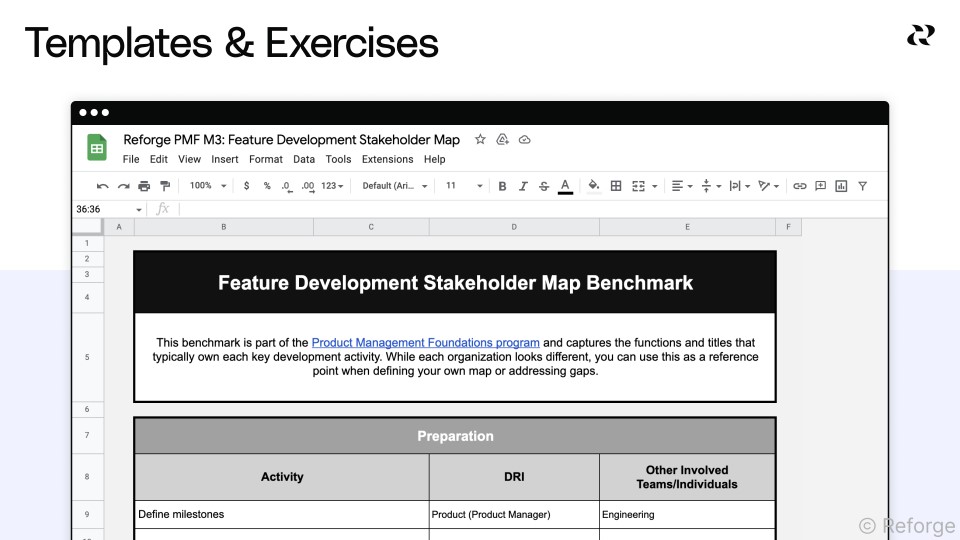Toggle italic formatting
This screenshot has height=540, width=960.
point(523,186)
